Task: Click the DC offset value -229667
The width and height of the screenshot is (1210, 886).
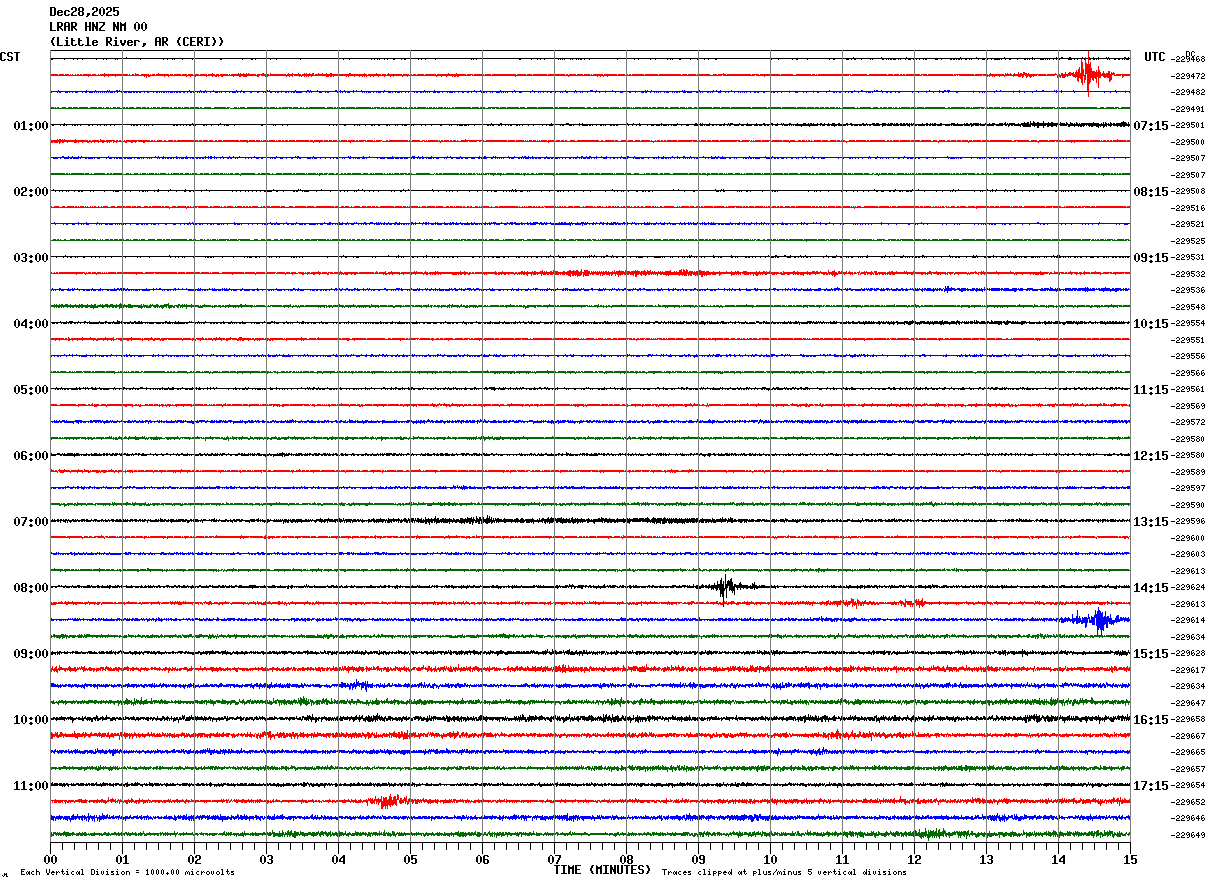Action: click(1187, 736)
